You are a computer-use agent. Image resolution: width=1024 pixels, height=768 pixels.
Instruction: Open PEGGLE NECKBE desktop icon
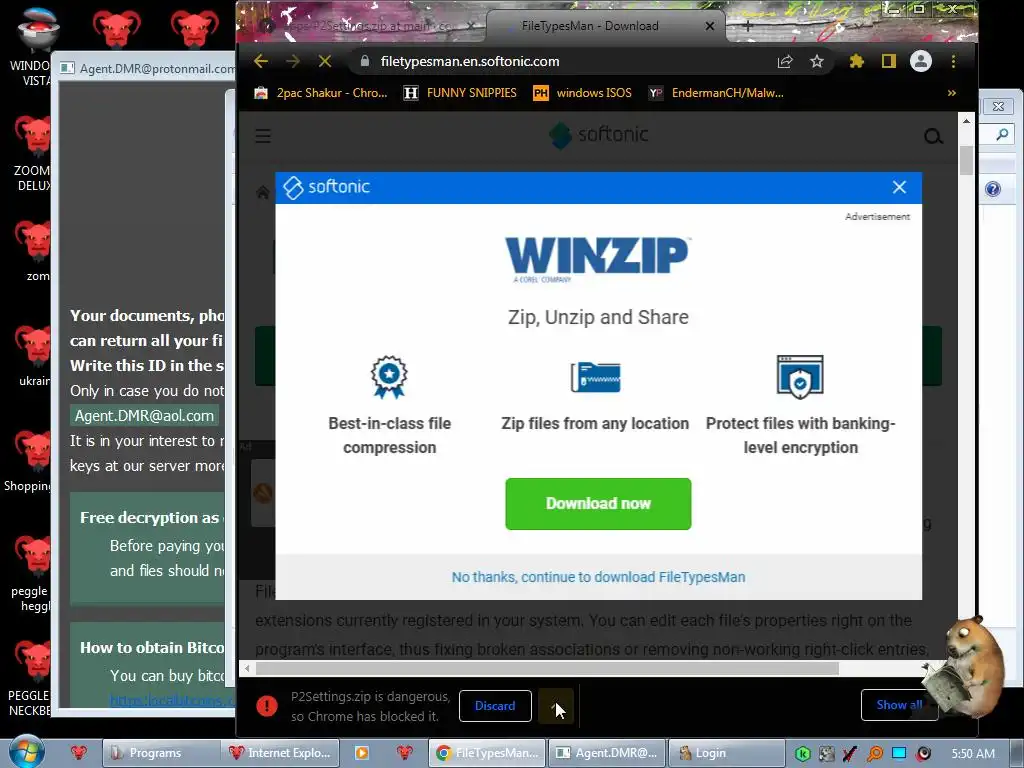pos(30,678)
